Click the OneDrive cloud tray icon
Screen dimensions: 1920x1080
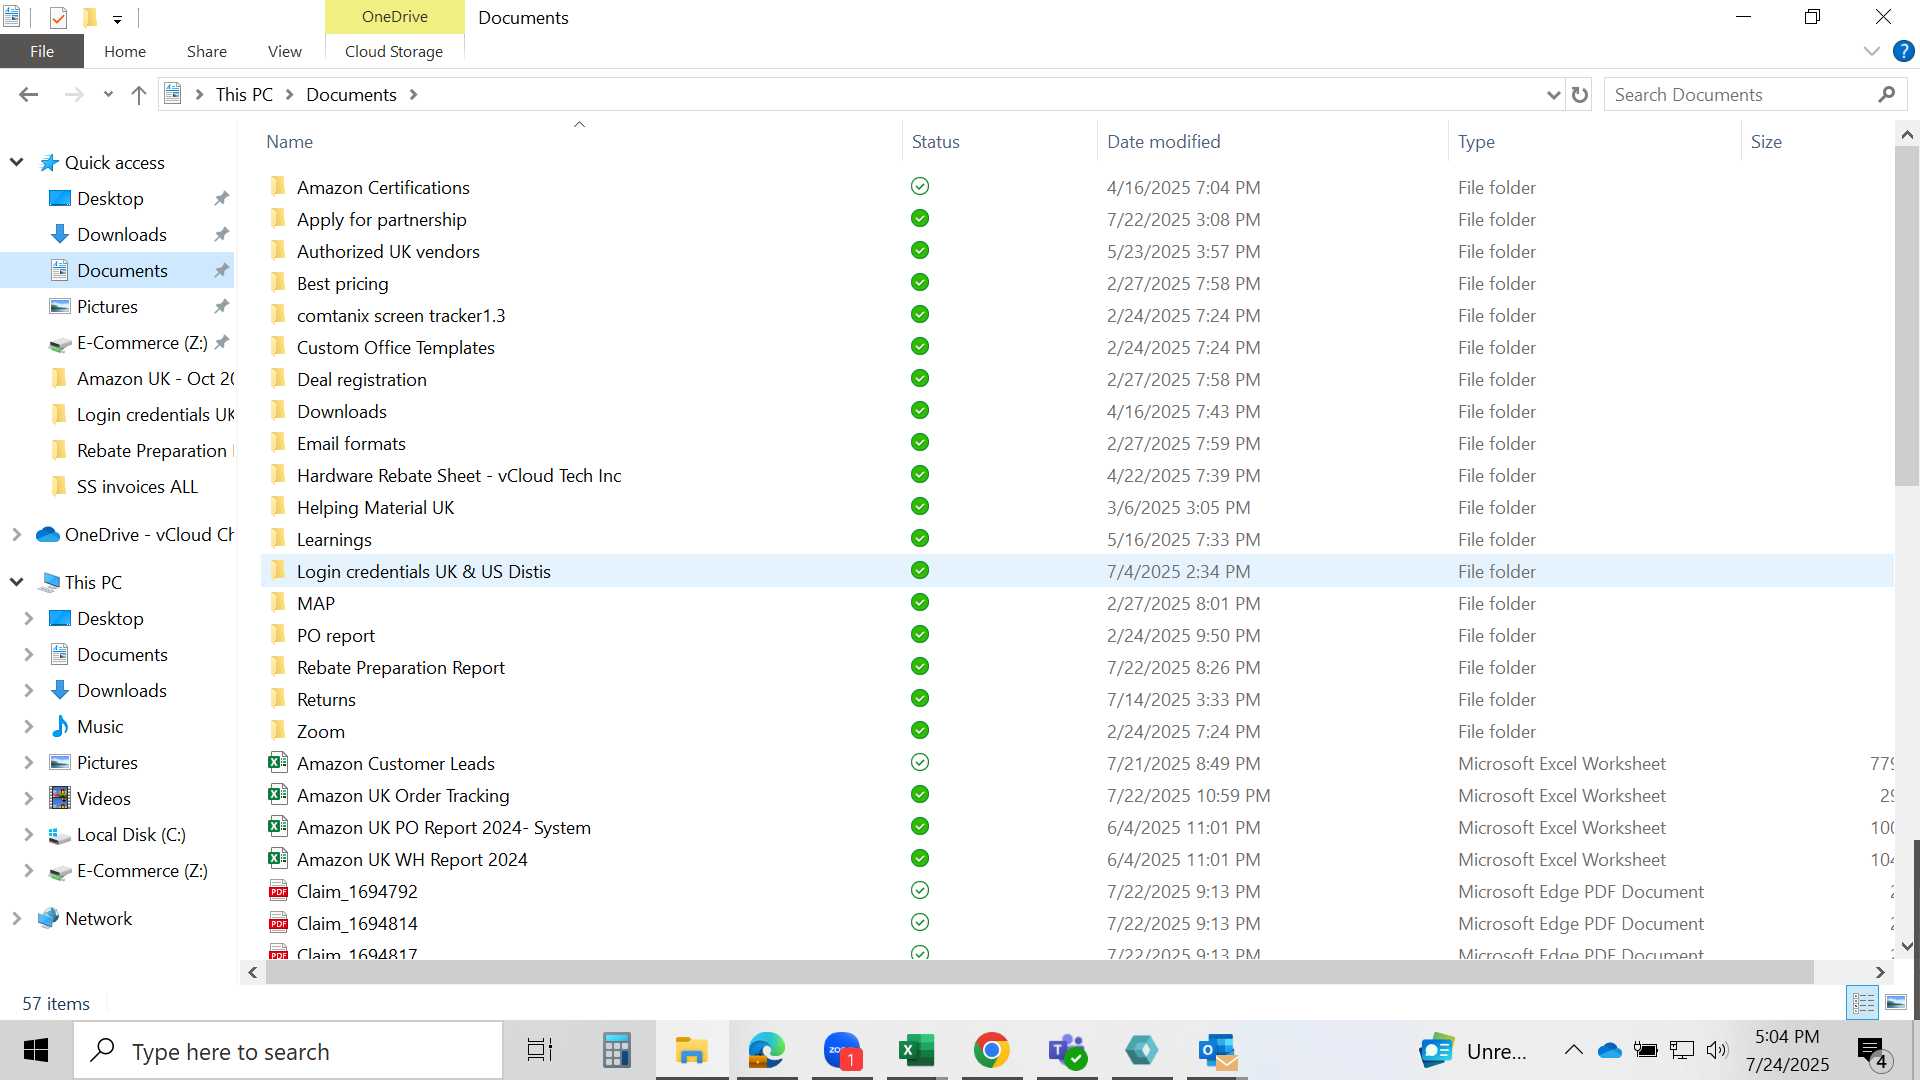[x=1609, y=1050]
